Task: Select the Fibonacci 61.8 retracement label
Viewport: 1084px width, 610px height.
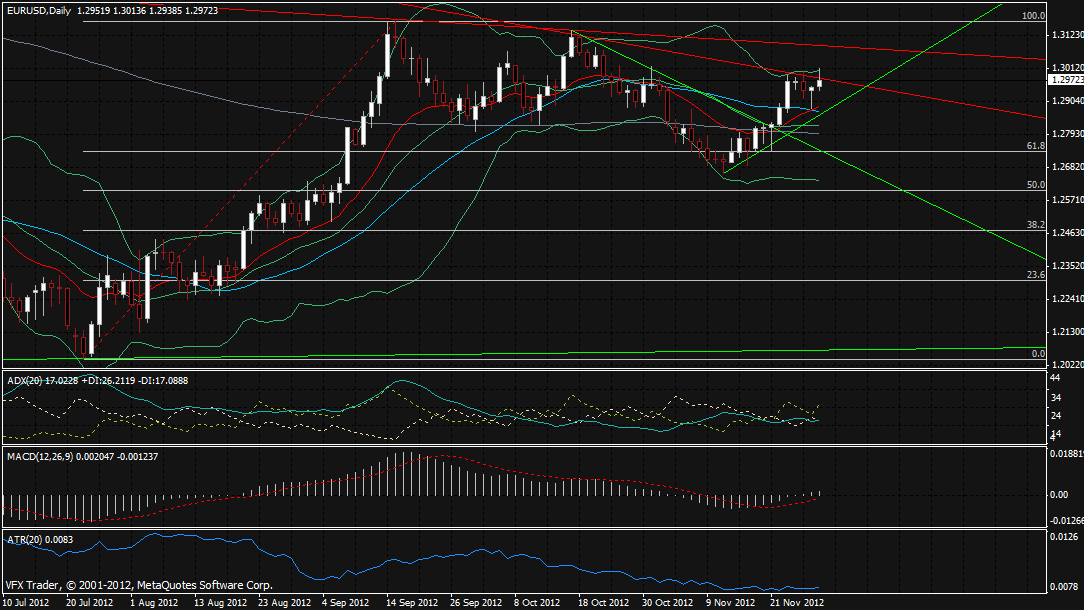Action: point(1036,146)
